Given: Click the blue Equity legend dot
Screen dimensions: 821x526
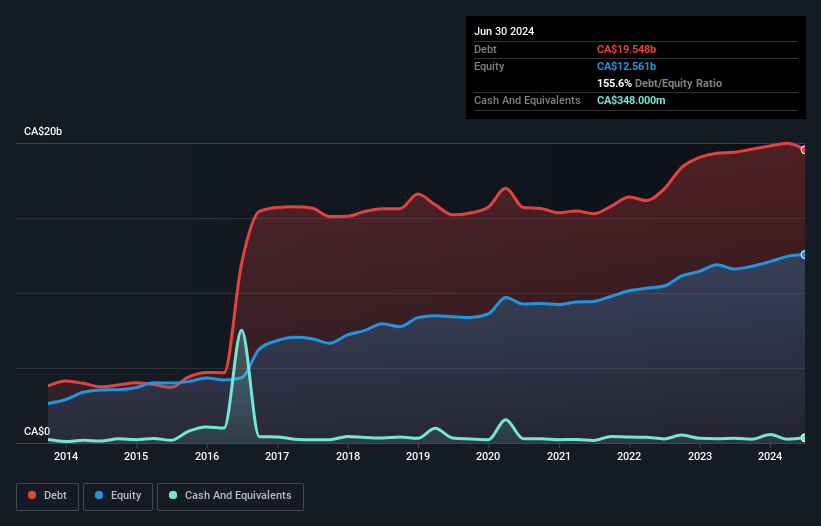Looking at the screenshot, I should 99,495.
